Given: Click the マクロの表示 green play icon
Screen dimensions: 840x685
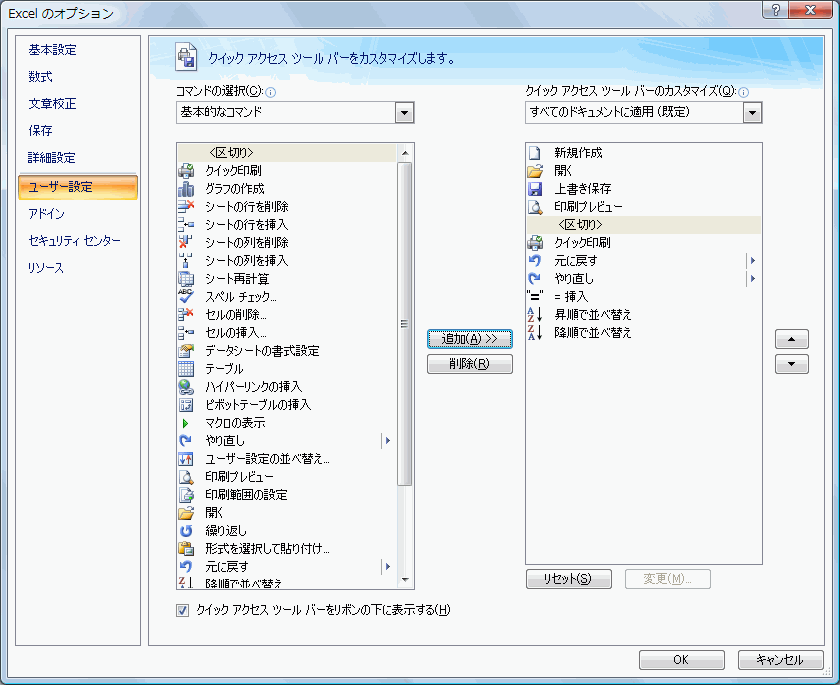Looking at the screenshot, I should coord(186,423).
